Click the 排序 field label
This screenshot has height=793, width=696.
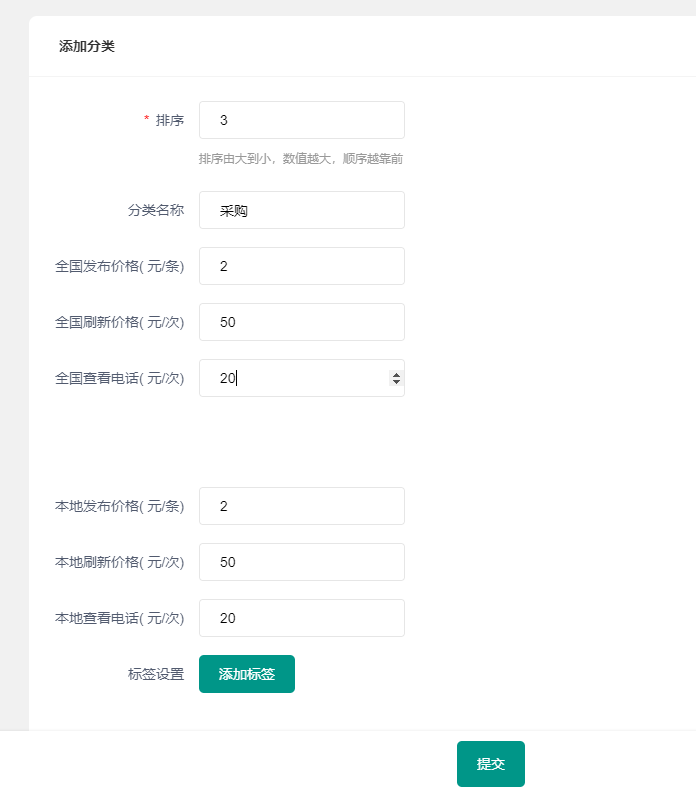coord(170,120)
